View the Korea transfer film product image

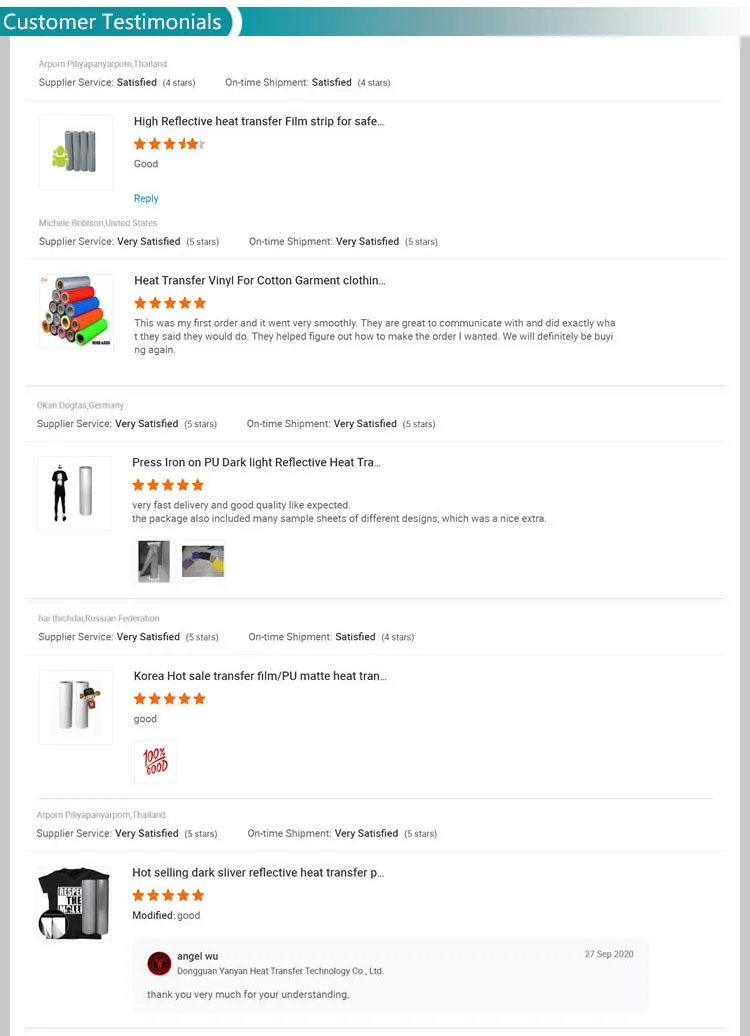coord(76,707)
